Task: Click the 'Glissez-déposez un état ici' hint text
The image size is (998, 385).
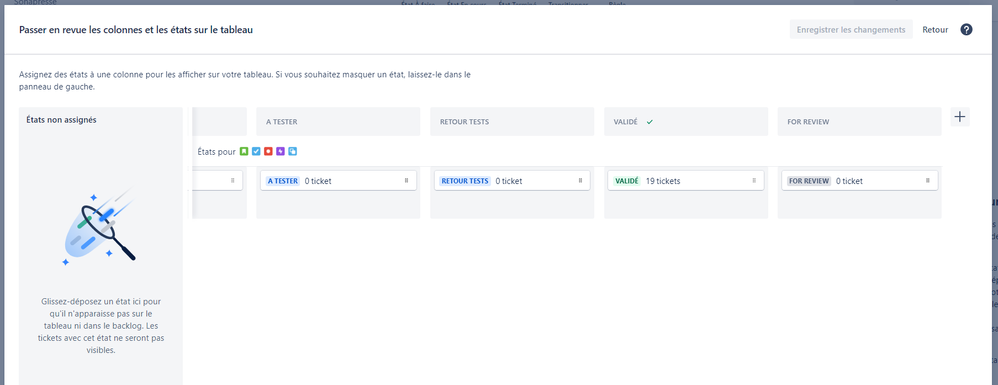Action: coord(101,325)
